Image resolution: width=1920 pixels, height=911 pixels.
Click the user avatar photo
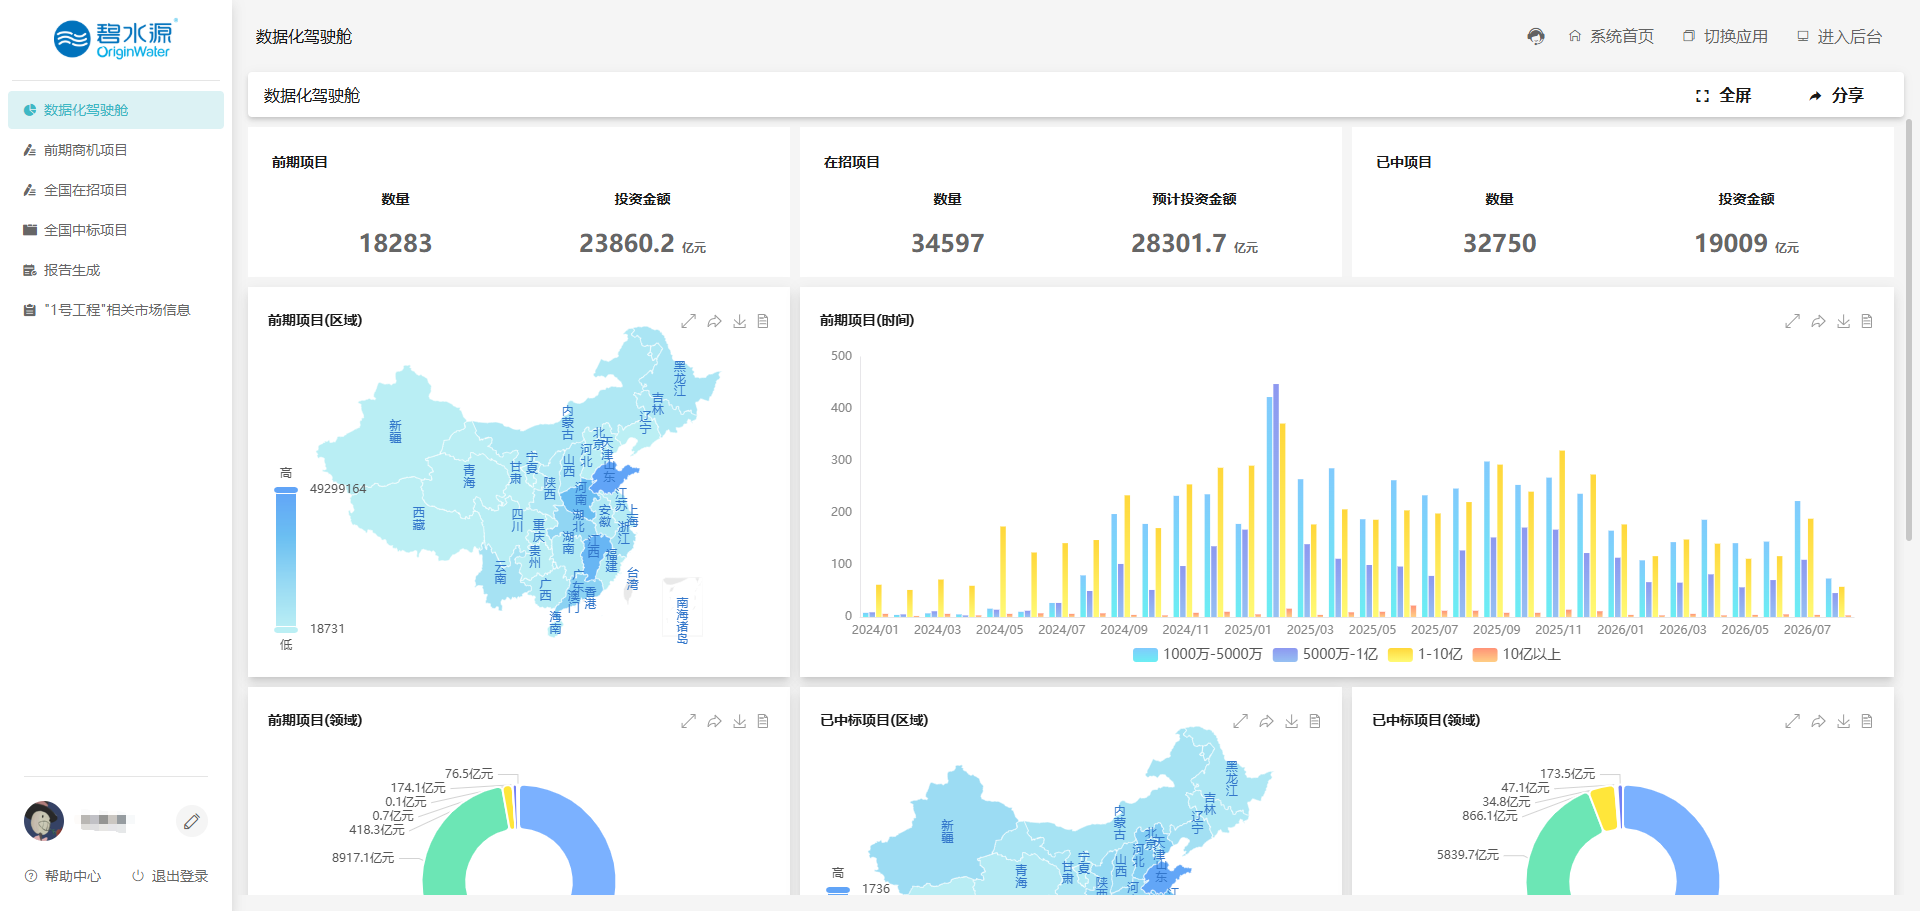click(x=44, y=821)
